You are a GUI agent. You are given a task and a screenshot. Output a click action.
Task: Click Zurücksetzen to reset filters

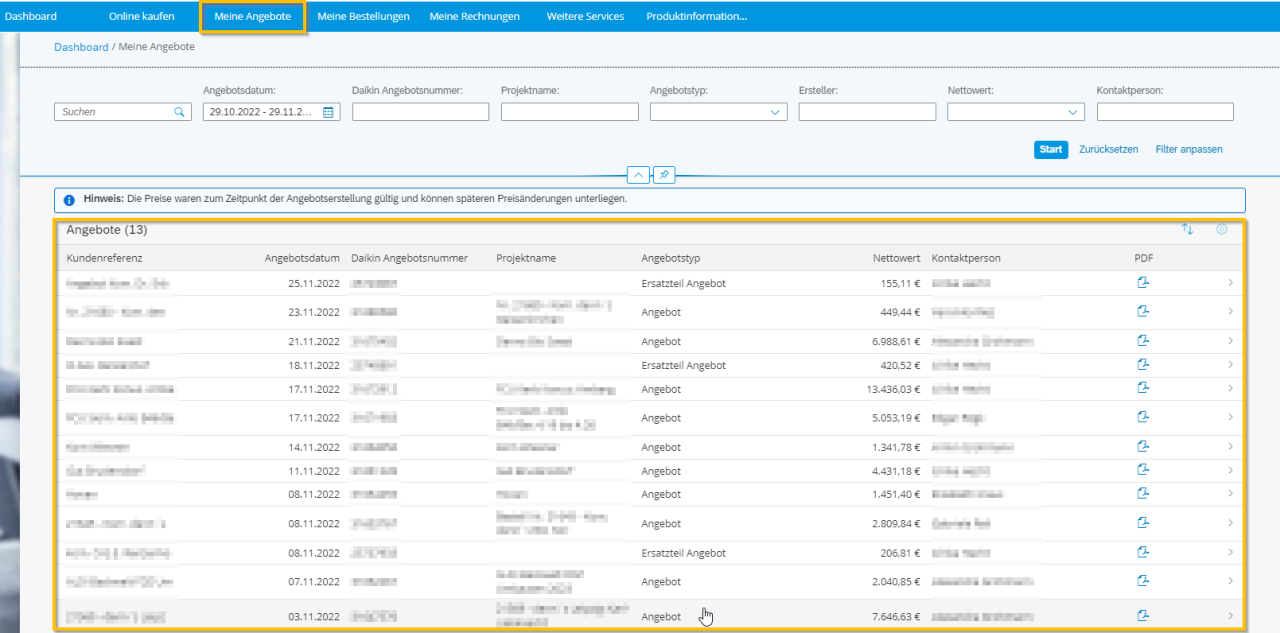point(1108,149)
